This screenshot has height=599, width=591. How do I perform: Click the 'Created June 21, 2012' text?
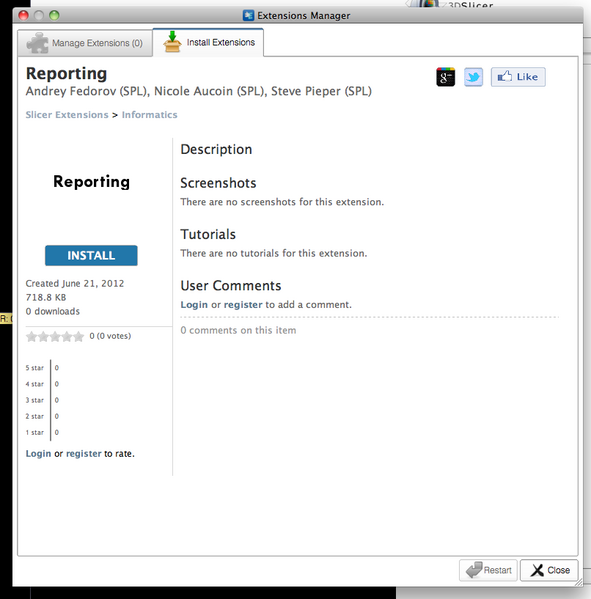[75, 283]
